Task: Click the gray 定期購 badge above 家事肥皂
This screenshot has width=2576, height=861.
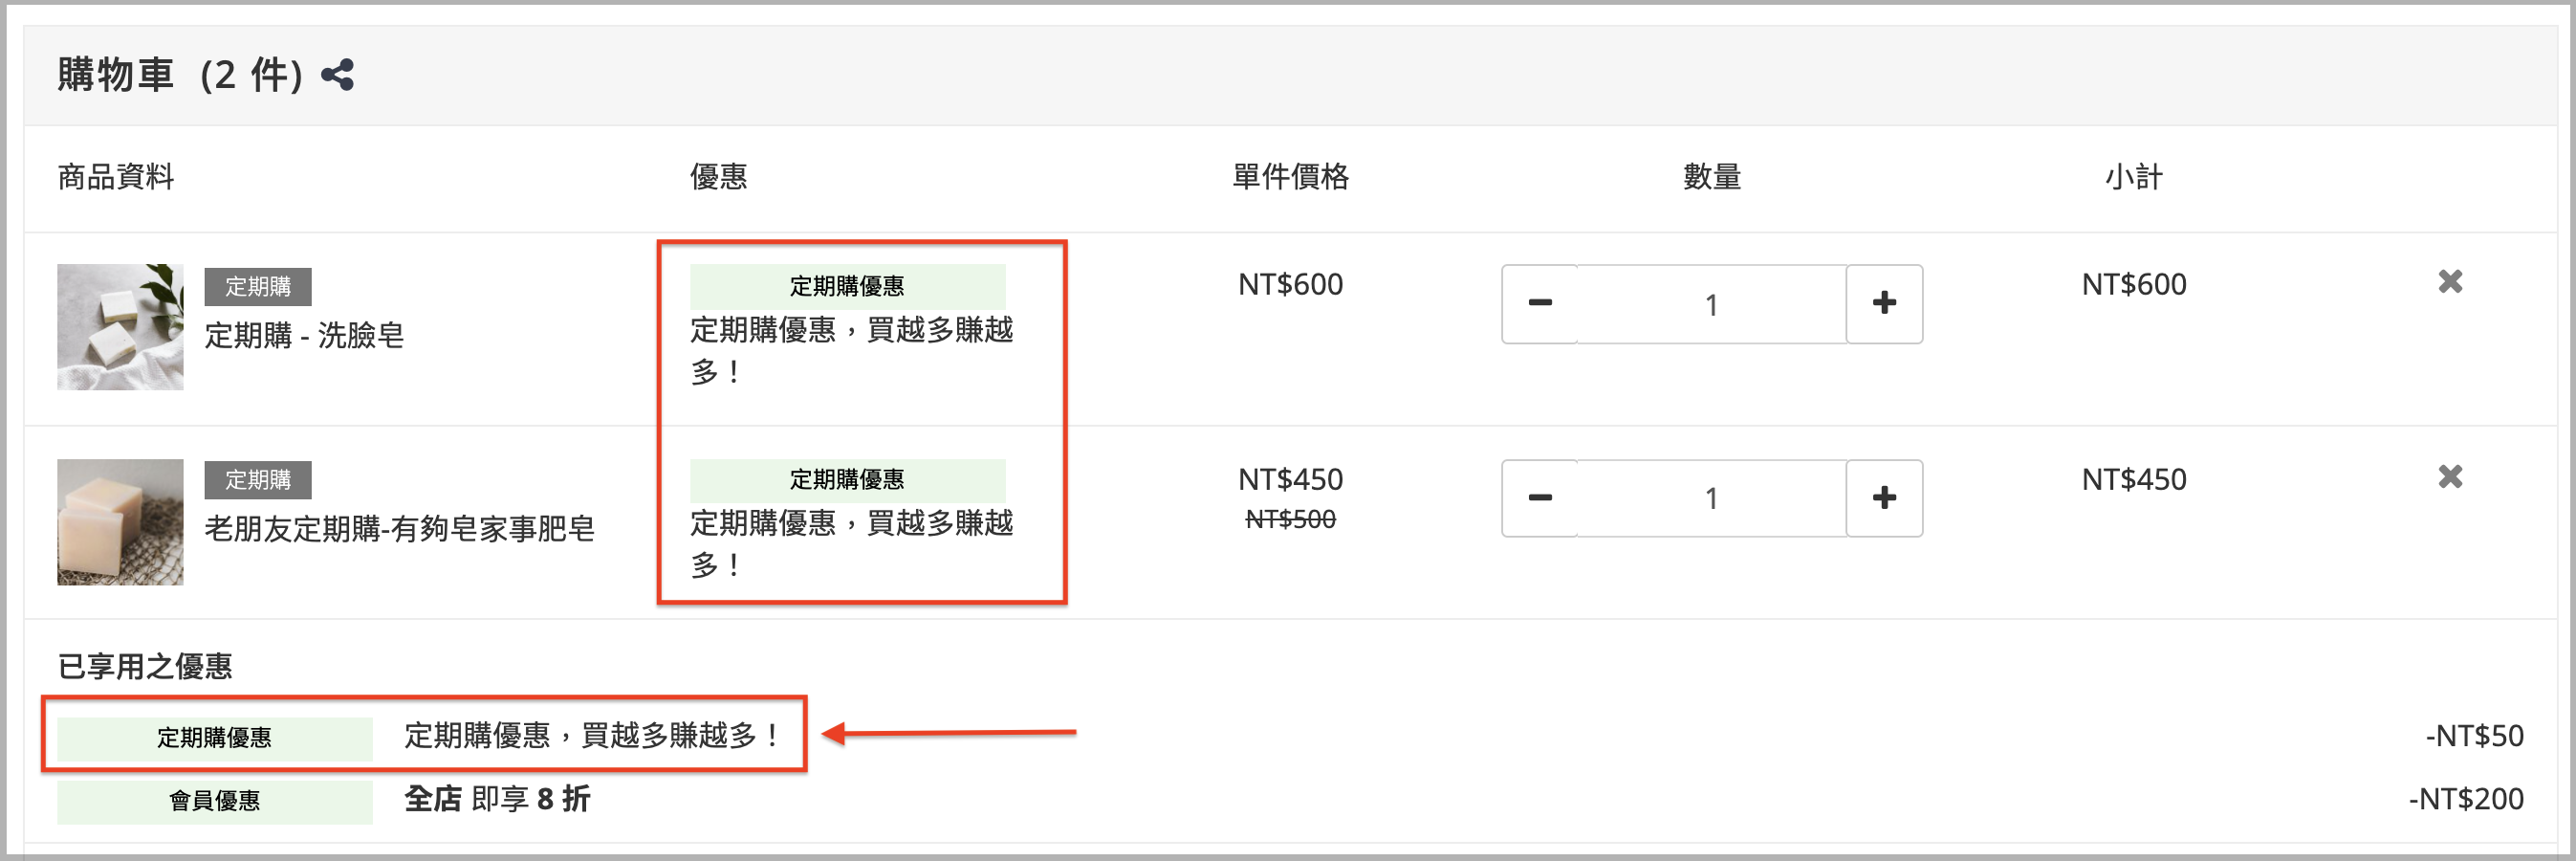Action: point(258,480)
